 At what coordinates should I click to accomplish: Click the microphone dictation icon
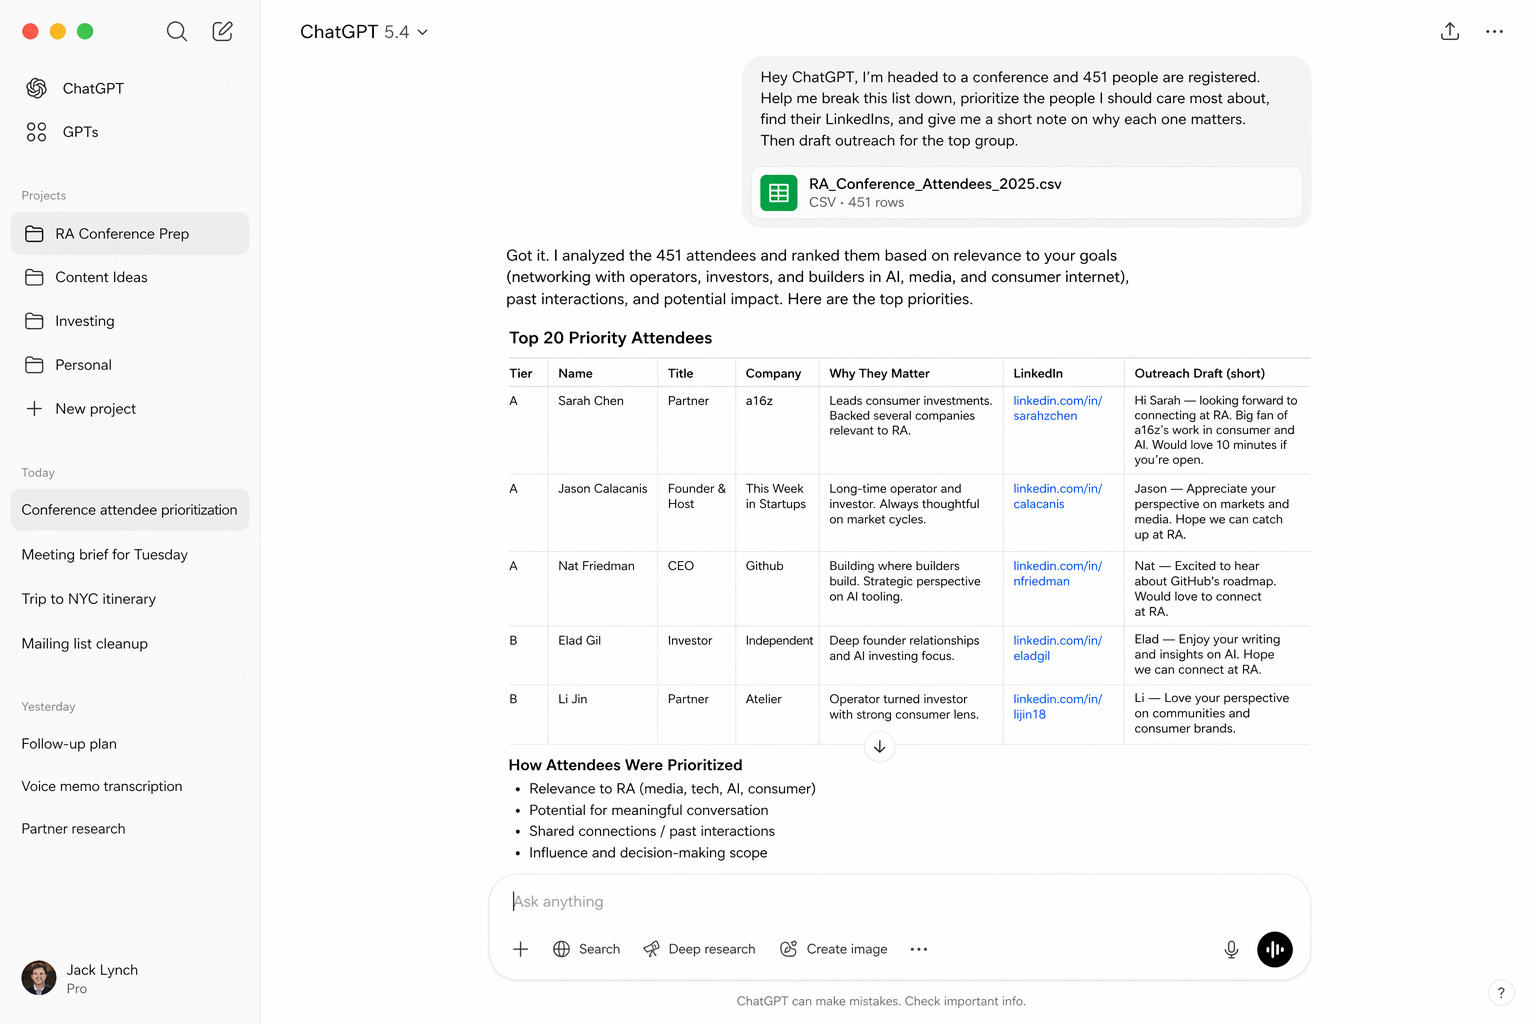(1232, 949)
